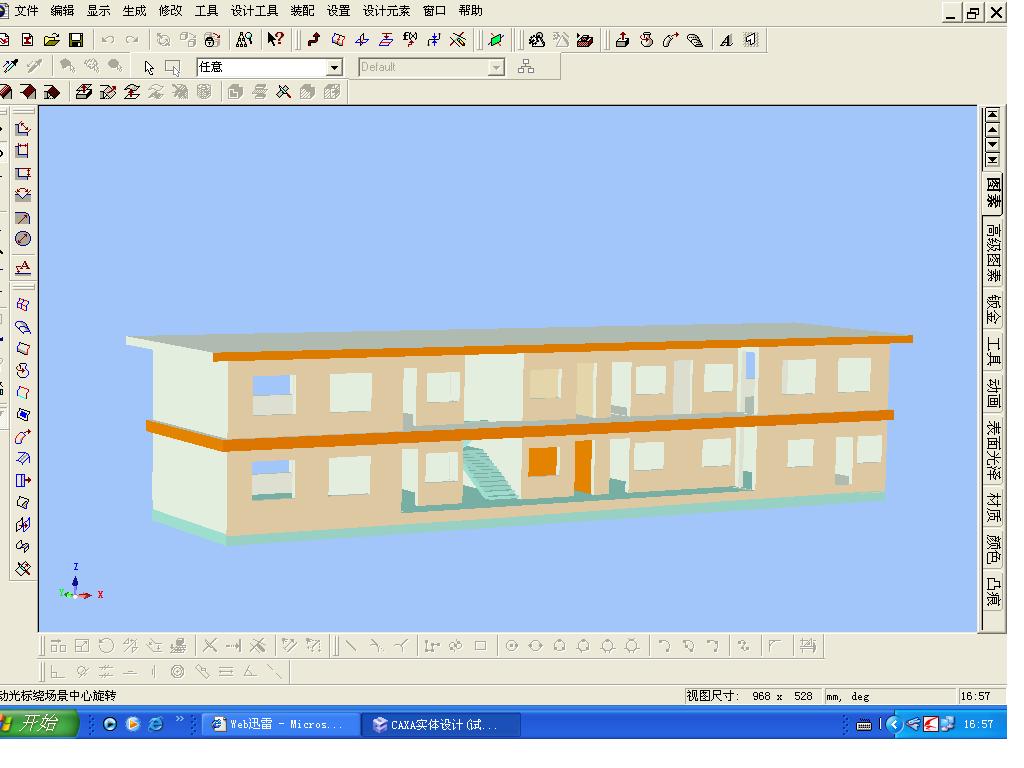This screenshot has width=1024, height=768.
Task: Open the 帮助 menu
Action: [470, 11]
